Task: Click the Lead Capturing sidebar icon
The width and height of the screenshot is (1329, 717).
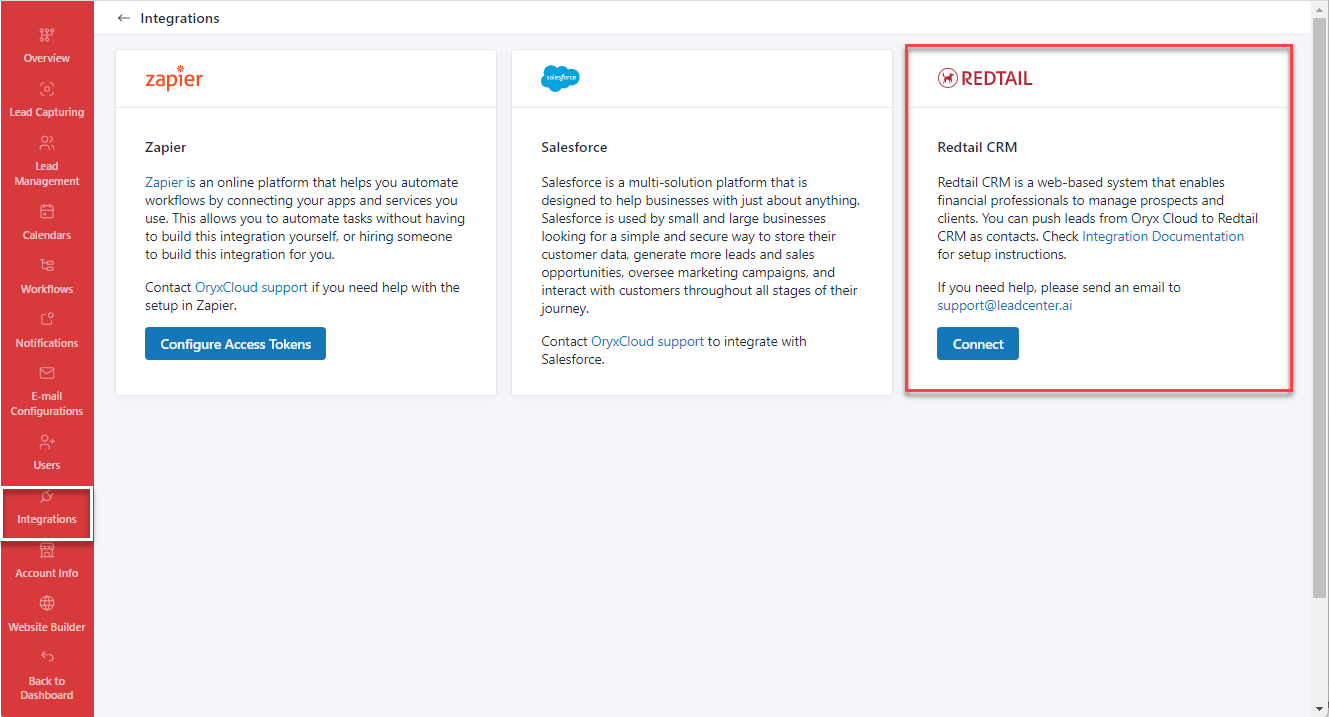Action: pyautogui.click(x=47, y=89)
